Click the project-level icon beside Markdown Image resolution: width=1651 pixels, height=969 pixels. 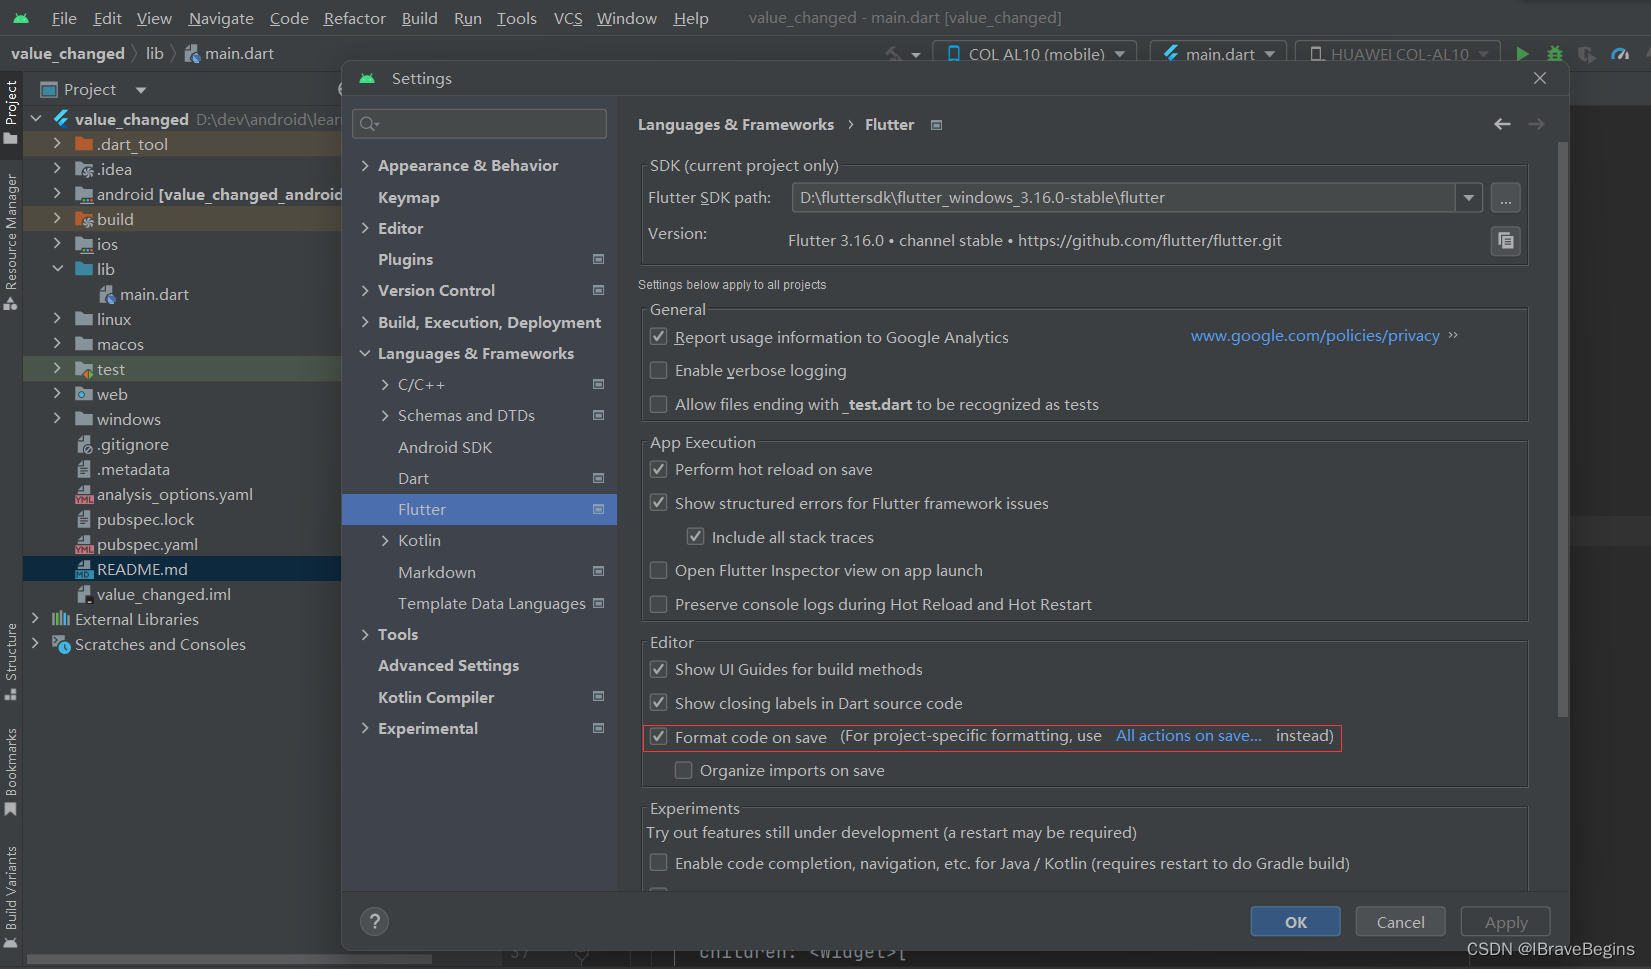pos(598,571)
